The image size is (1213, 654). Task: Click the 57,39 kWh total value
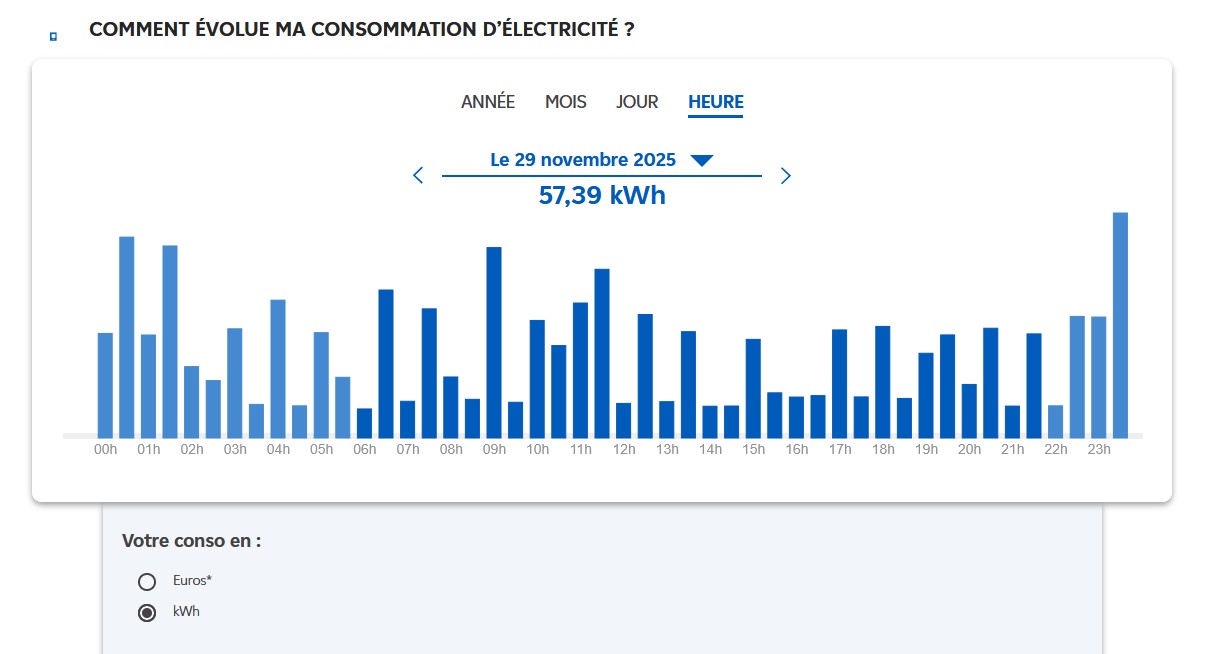602,195
